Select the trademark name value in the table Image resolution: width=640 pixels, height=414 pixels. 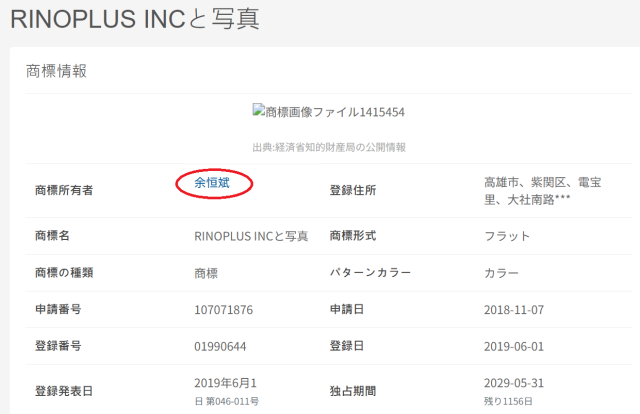(x=251, y=237)
